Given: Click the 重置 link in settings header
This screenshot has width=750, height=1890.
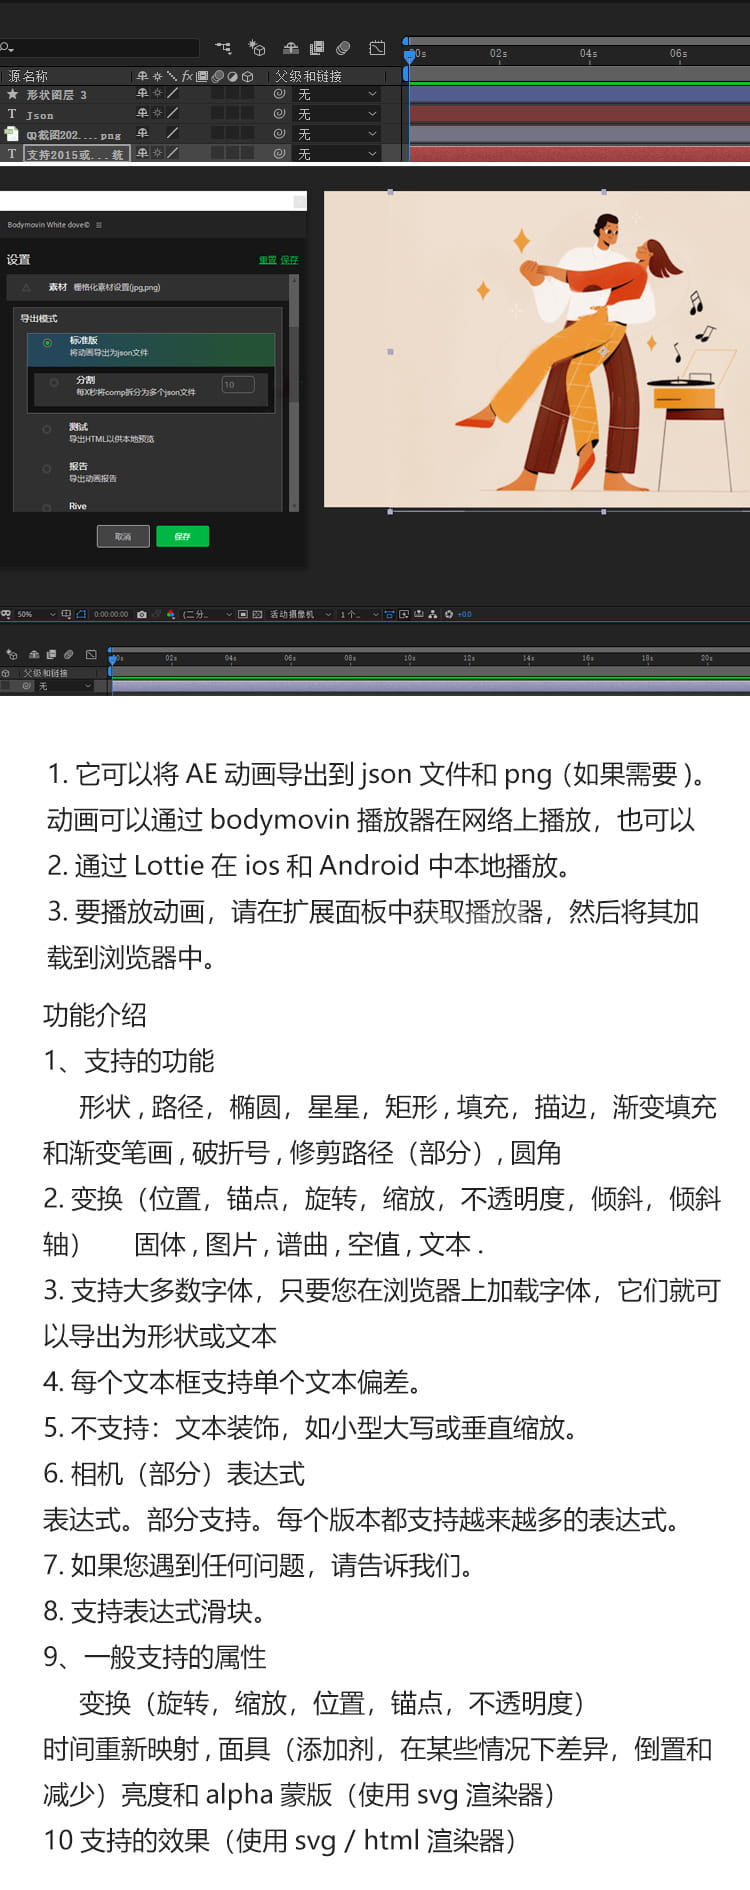Looking at the screenshot, I should pyautogui.click(x=267, y=260).
